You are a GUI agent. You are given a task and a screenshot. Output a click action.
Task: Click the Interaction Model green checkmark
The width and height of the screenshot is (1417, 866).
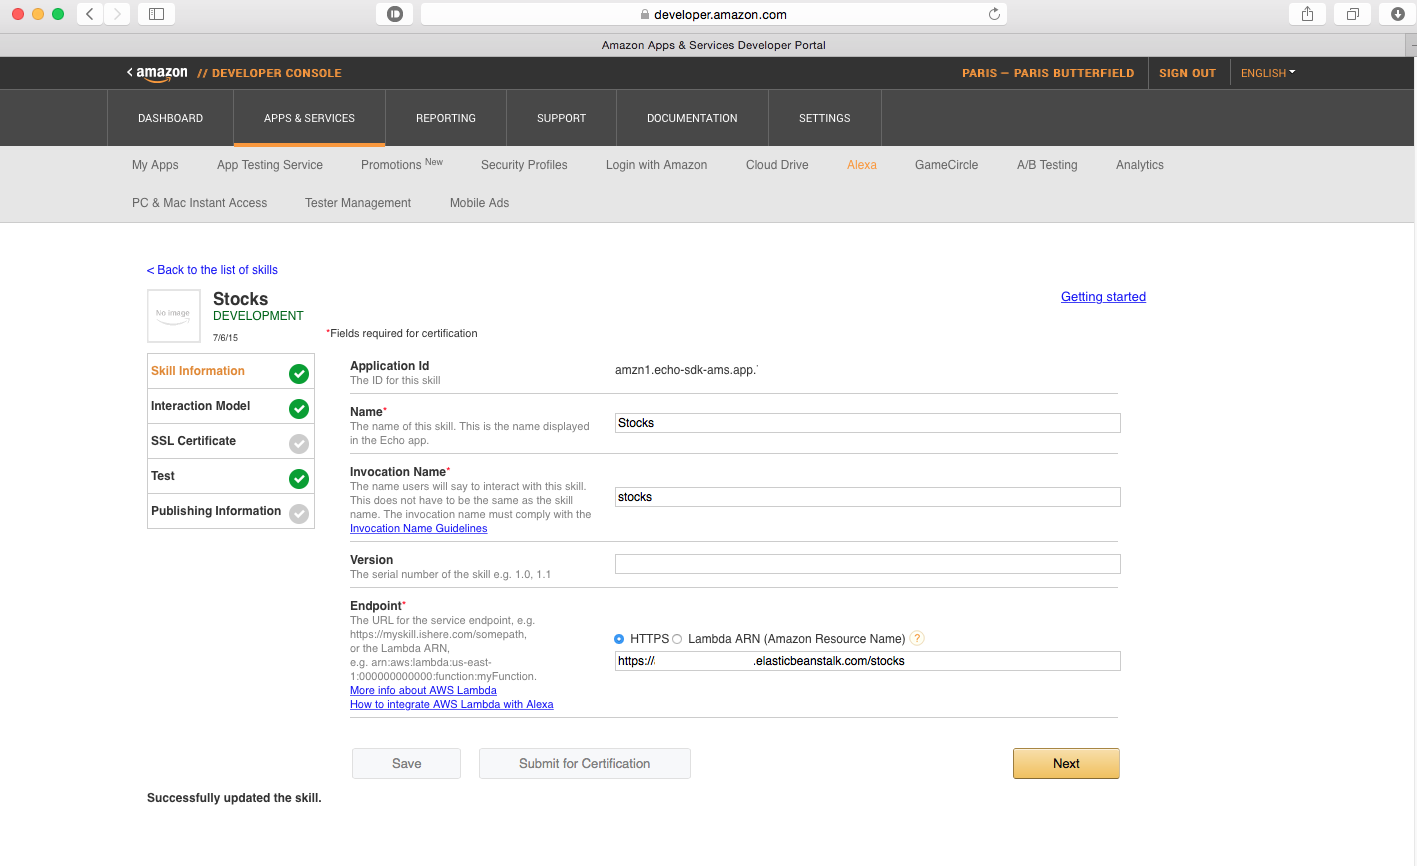299,409
